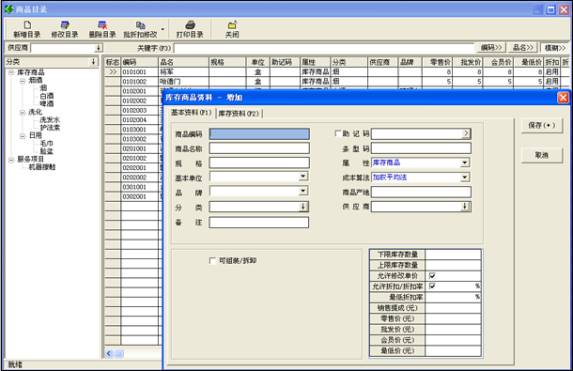
Task: Focus the 备注 input field
Action: [x=259, y=222]
